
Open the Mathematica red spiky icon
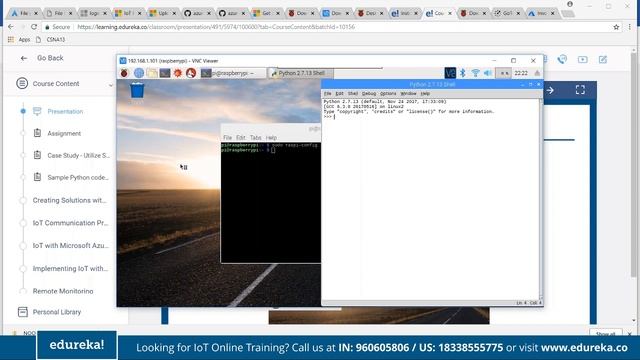coord(178,73)
